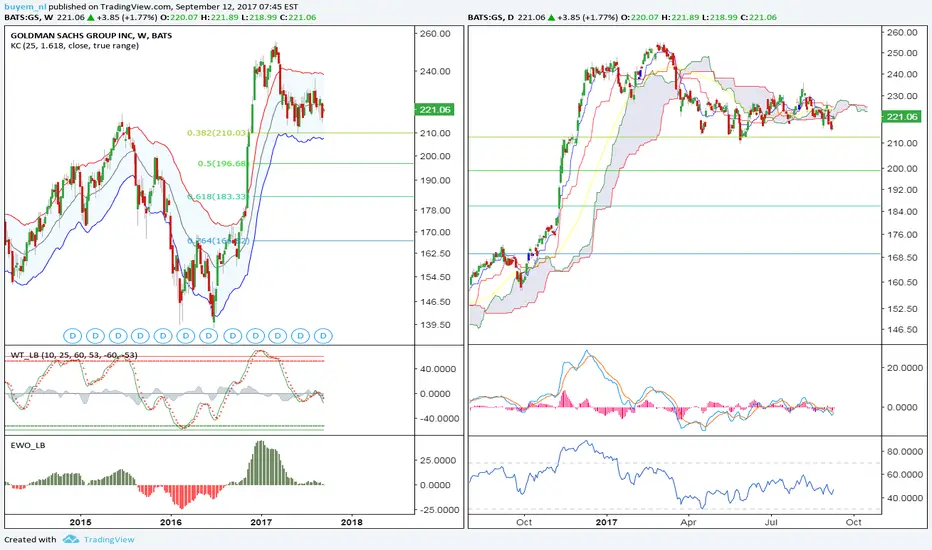Click the Jul label on daily time axis
Screen dimensions: 932x550
point(771,522)
